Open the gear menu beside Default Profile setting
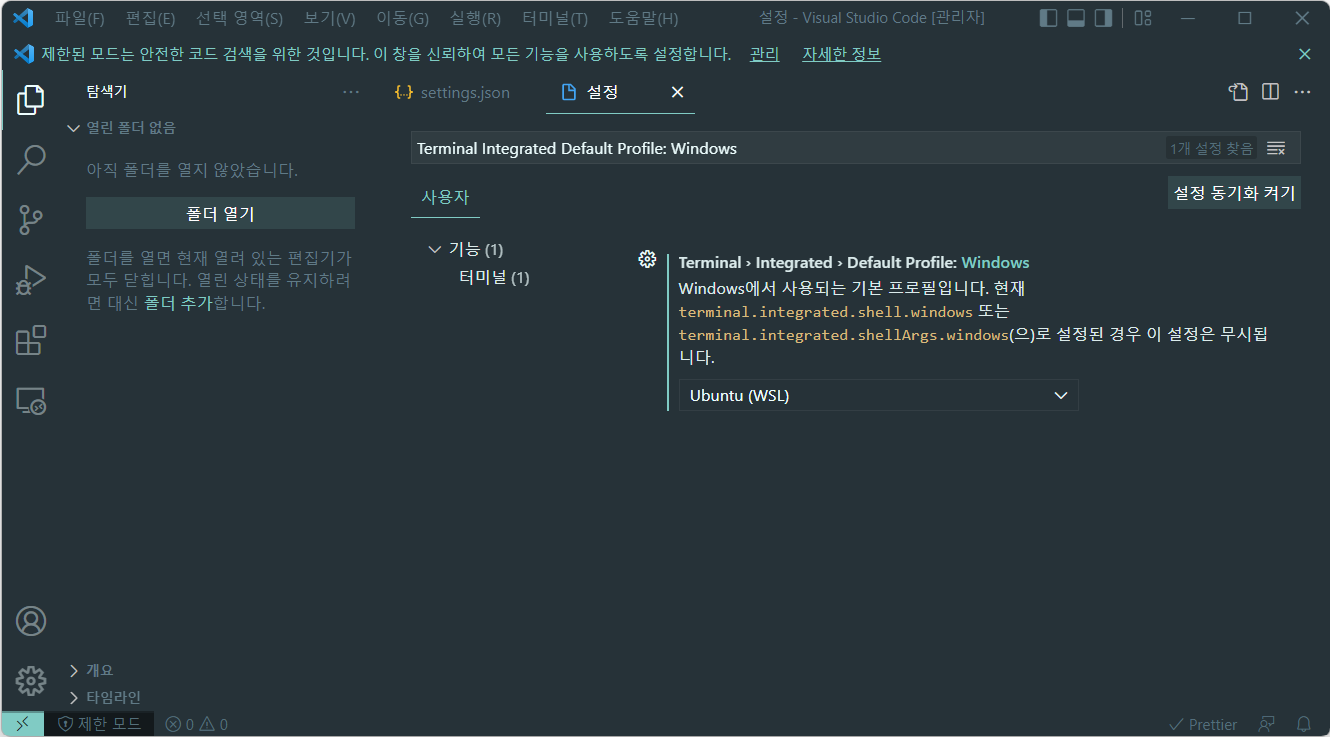Image resolution: width=1330 pixels, height=737 pixels. [x=647, y=259]
